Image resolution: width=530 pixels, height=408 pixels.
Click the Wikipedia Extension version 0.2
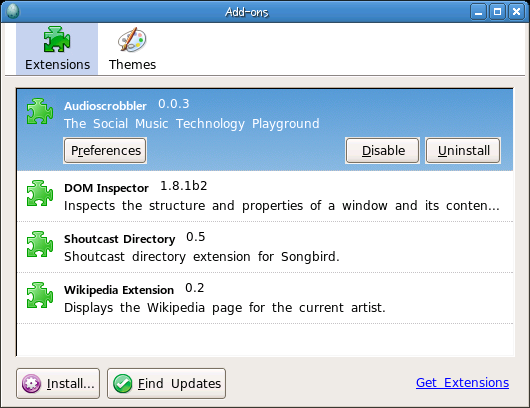195,288
